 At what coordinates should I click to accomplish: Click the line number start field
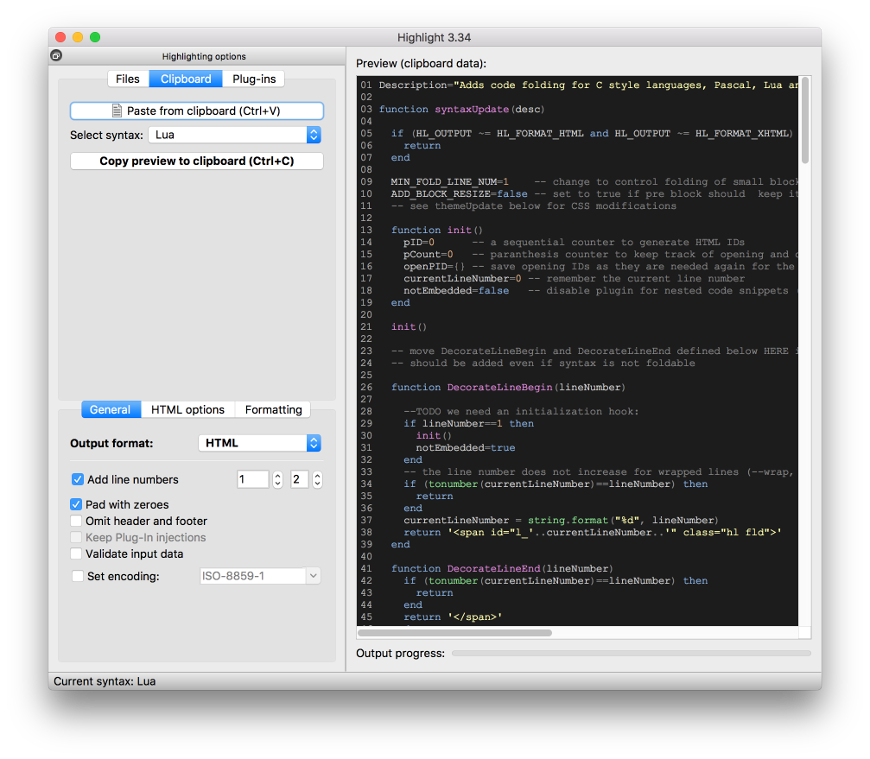coord(253,479)
